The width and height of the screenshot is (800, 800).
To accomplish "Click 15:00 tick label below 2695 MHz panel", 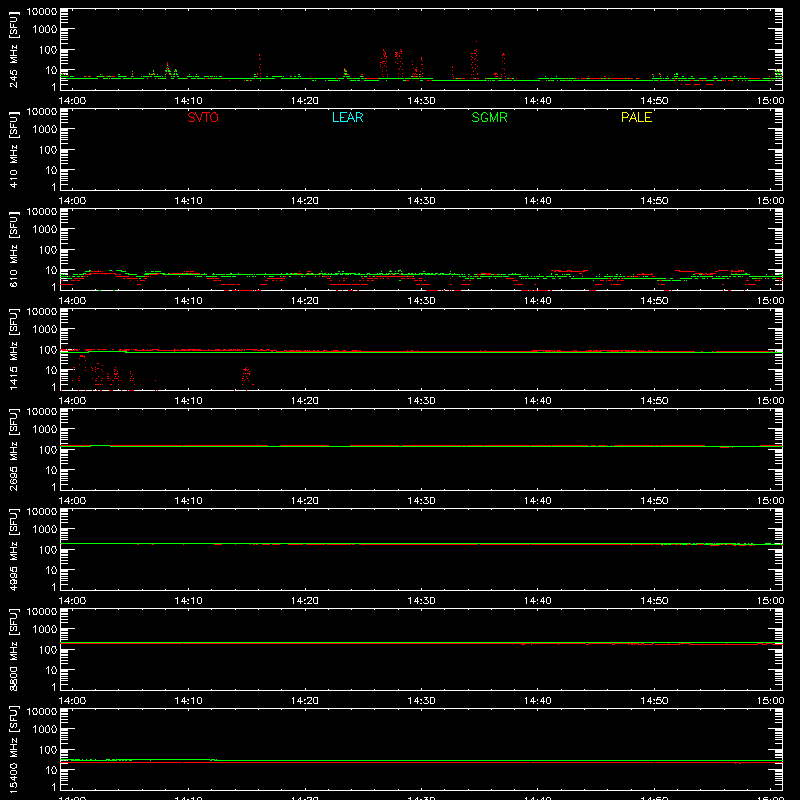I will click(x=770, y=501).
